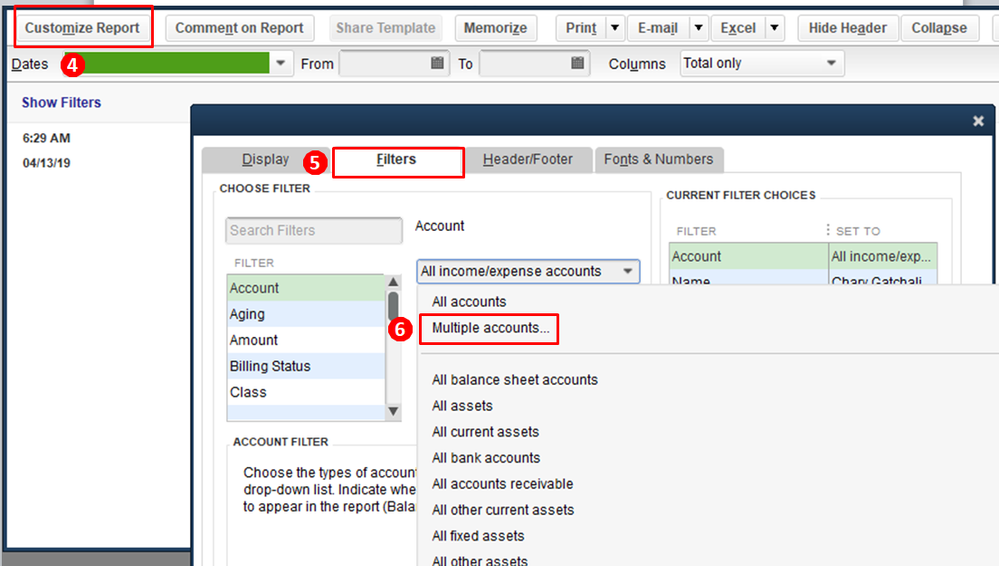This screenshot has width=999, height=566.
Task: Choose Multiple accounts... option
Action: tap(490, 328)
